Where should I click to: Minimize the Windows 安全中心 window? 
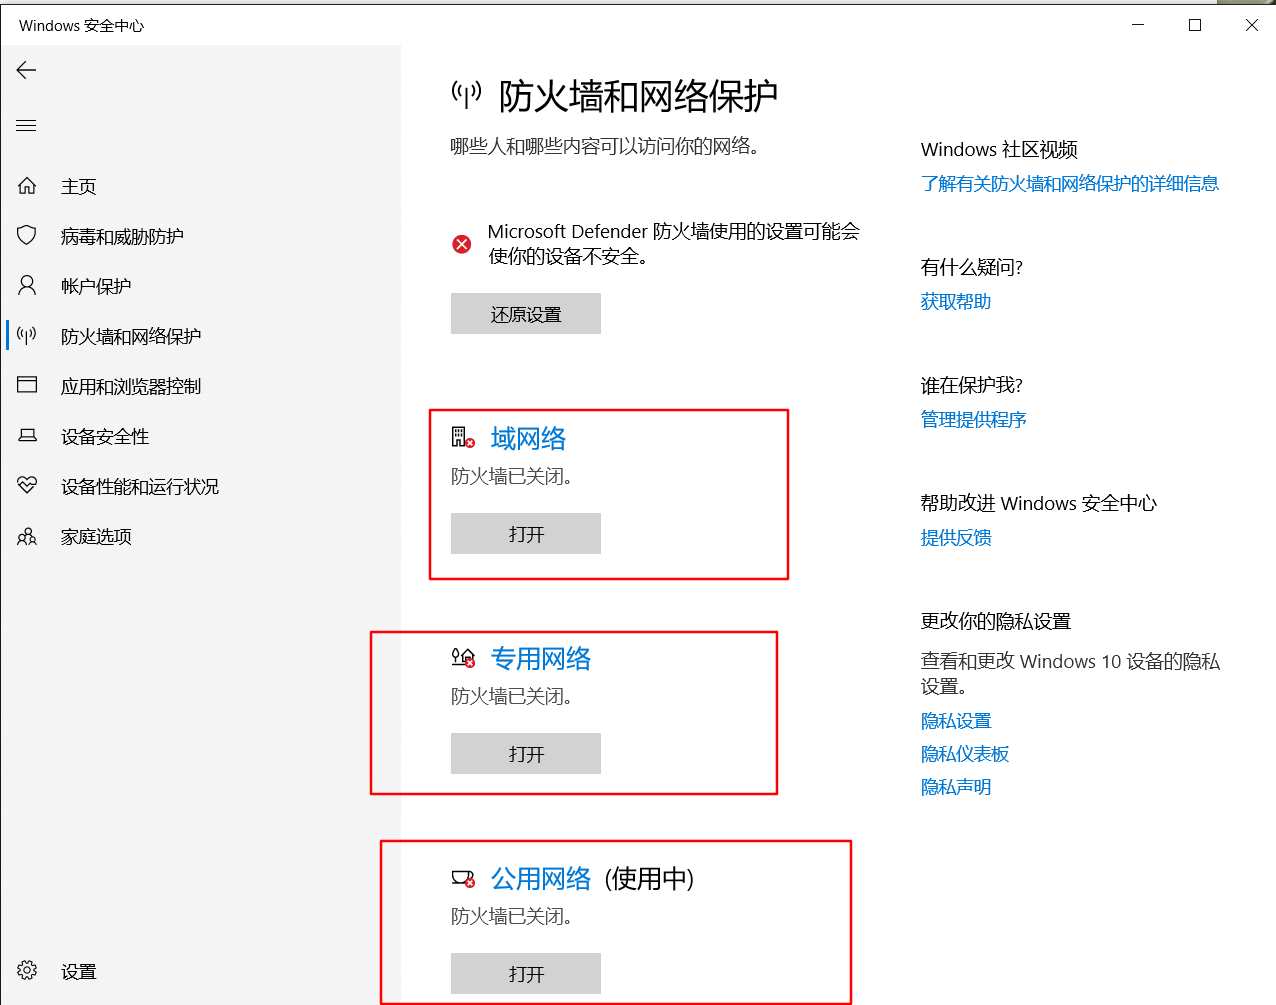click(x=1137, y=25)
